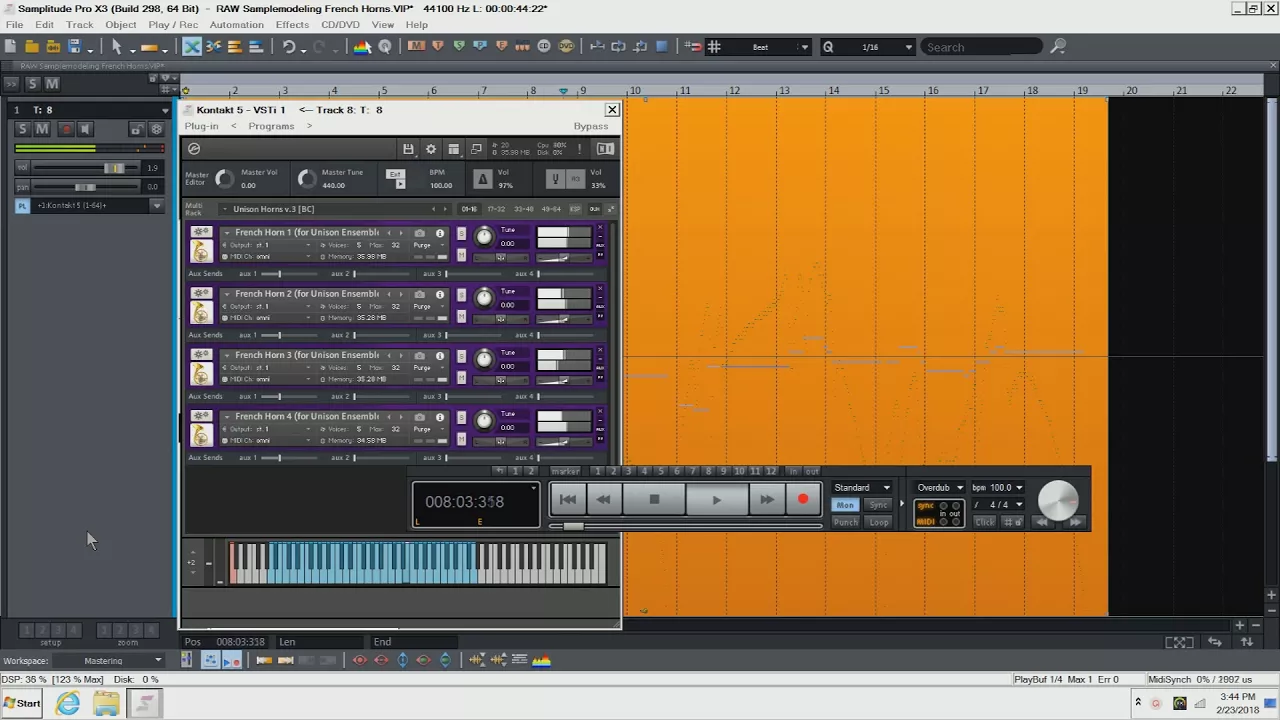Toggle the Punch button in transport
Image resolution: width=1280 pixels, height=720 pixels.
click(845, 522)
